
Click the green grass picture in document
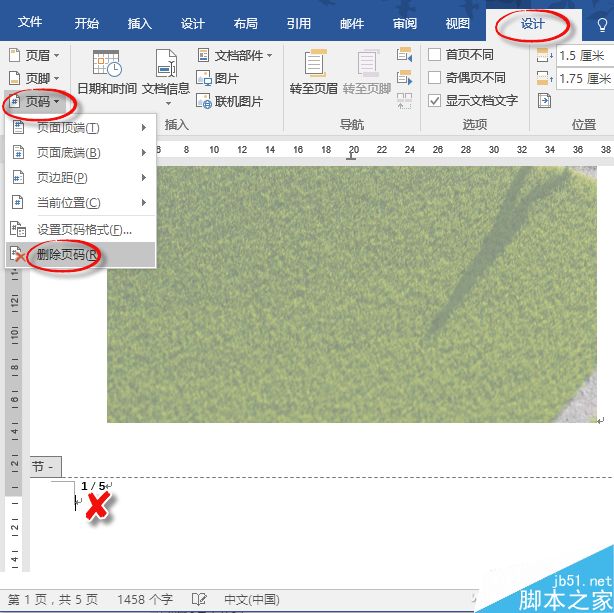pos(352,295)
